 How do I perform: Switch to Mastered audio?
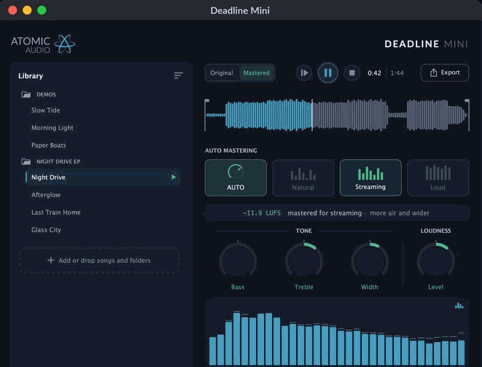[256, 73]
